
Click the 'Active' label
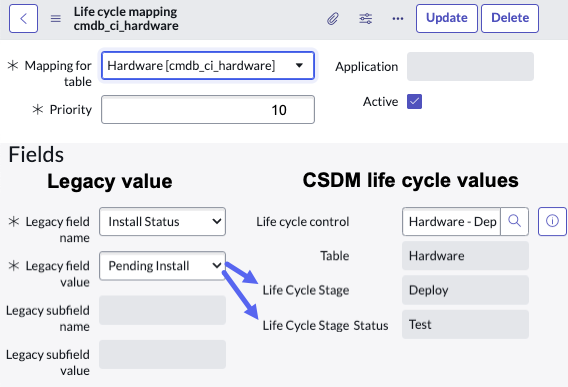(380, 102)
